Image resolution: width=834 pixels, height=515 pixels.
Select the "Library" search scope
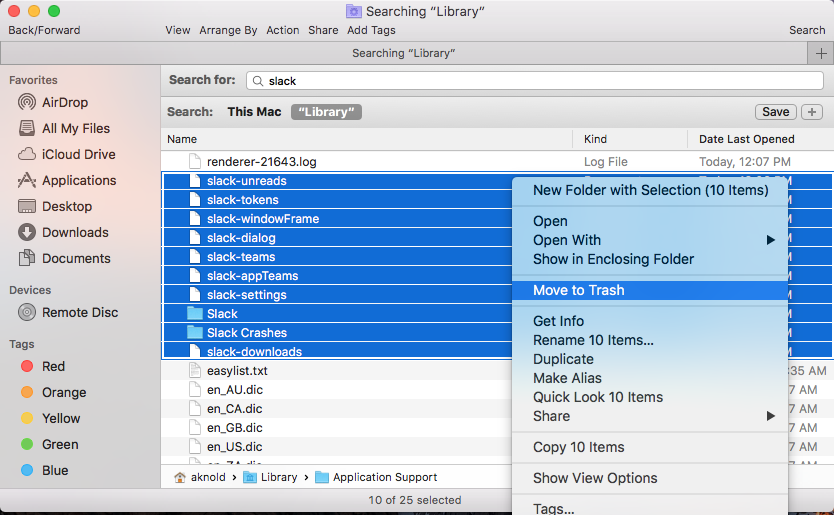pos(326,112)
